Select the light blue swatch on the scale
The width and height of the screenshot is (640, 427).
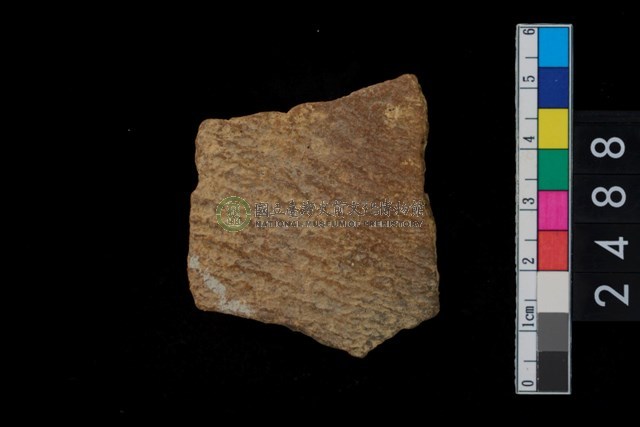coord(553,46)
